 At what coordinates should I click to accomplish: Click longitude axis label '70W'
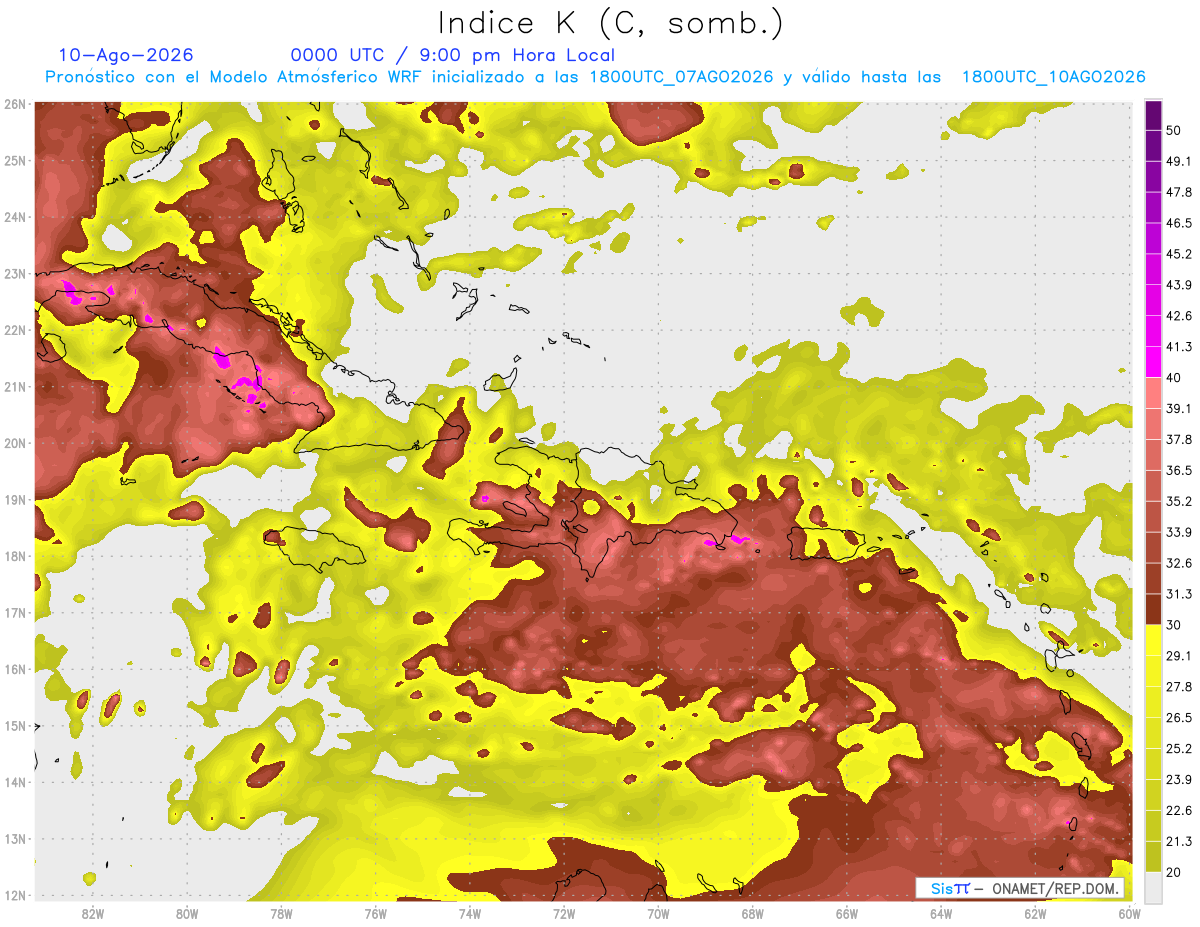click(658, 913)
